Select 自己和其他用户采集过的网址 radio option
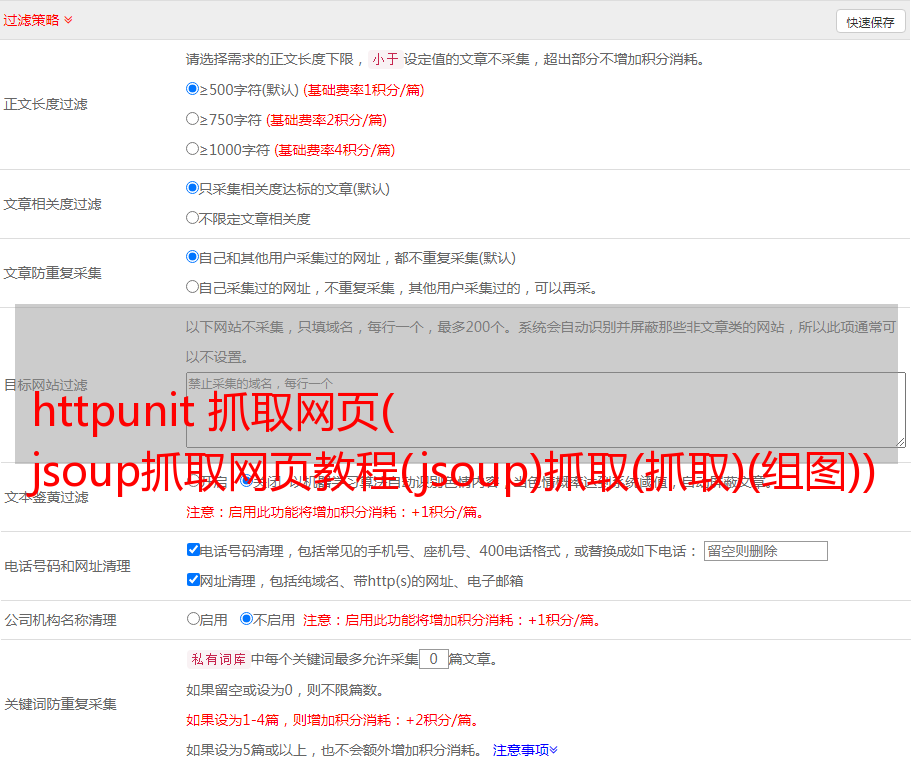 coord(192,257)
